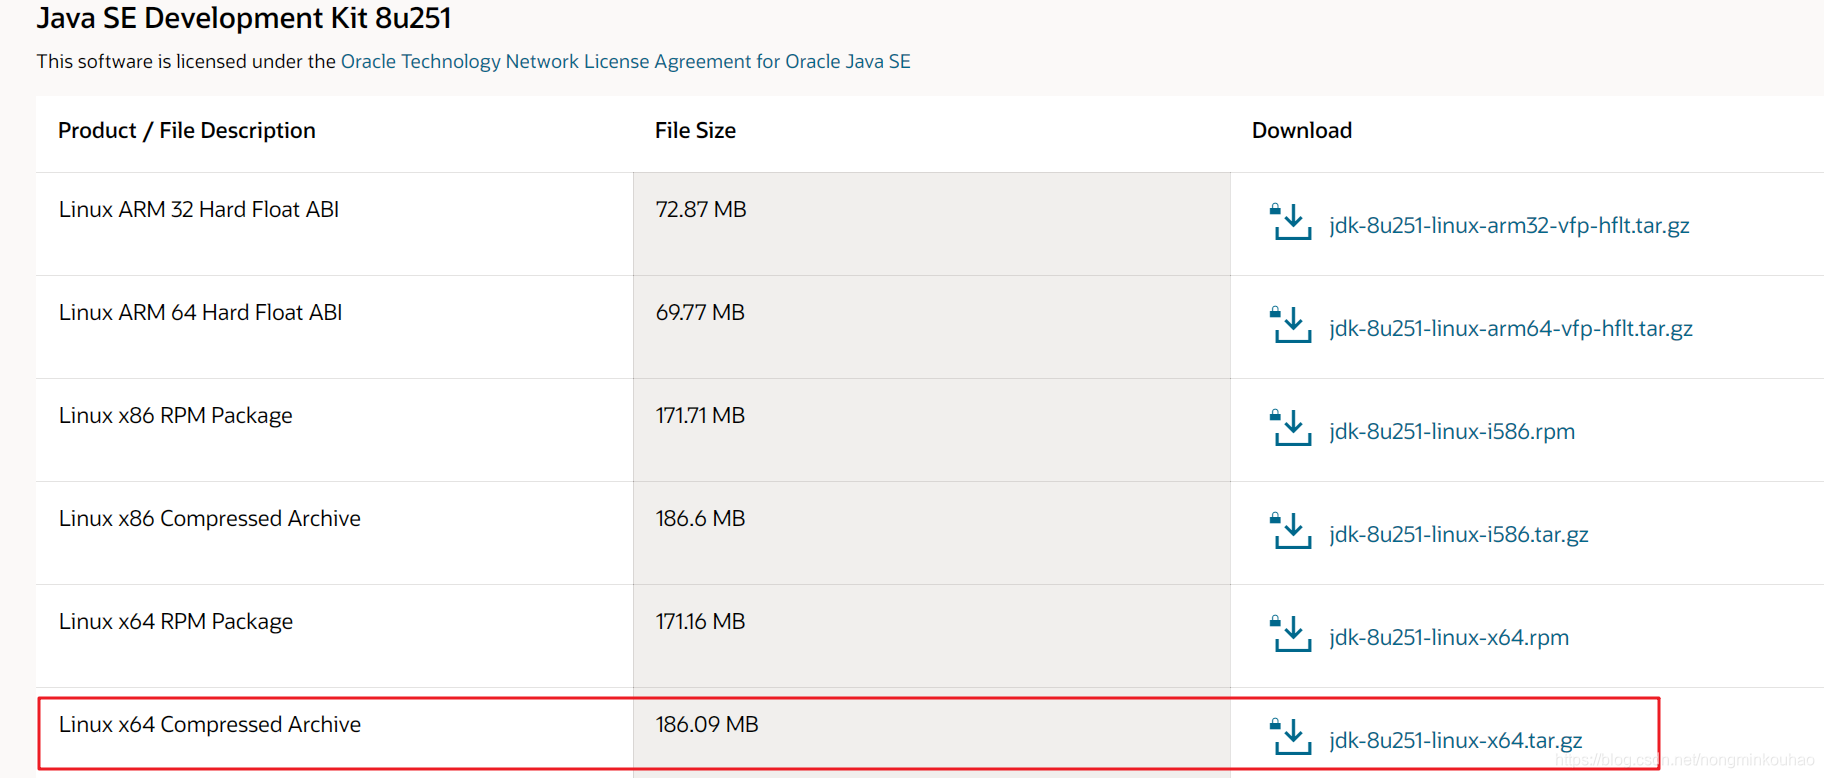
Task: Click download icon beside jdk-8u251-linux-i586.tar.gz
Action: tap(1291, 531)
